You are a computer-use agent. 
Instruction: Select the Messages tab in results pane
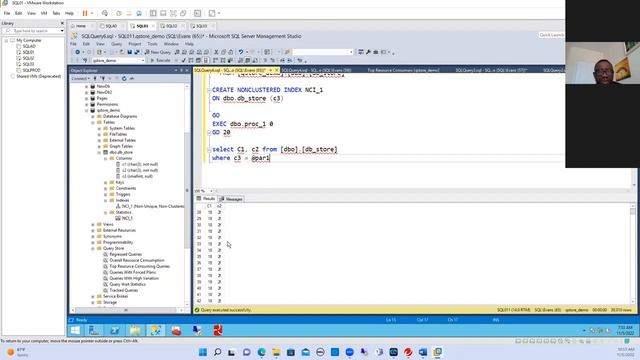coord(231,199)
